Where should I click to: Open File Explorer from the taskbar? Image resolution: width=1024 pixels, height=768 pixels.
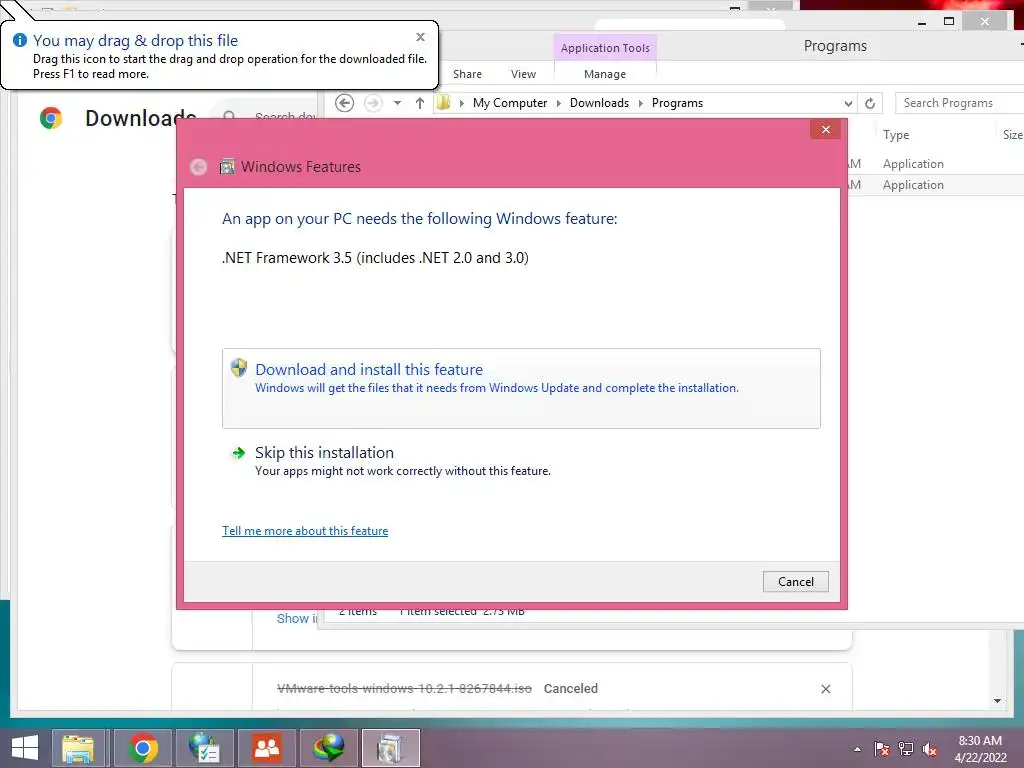(78, 748)
